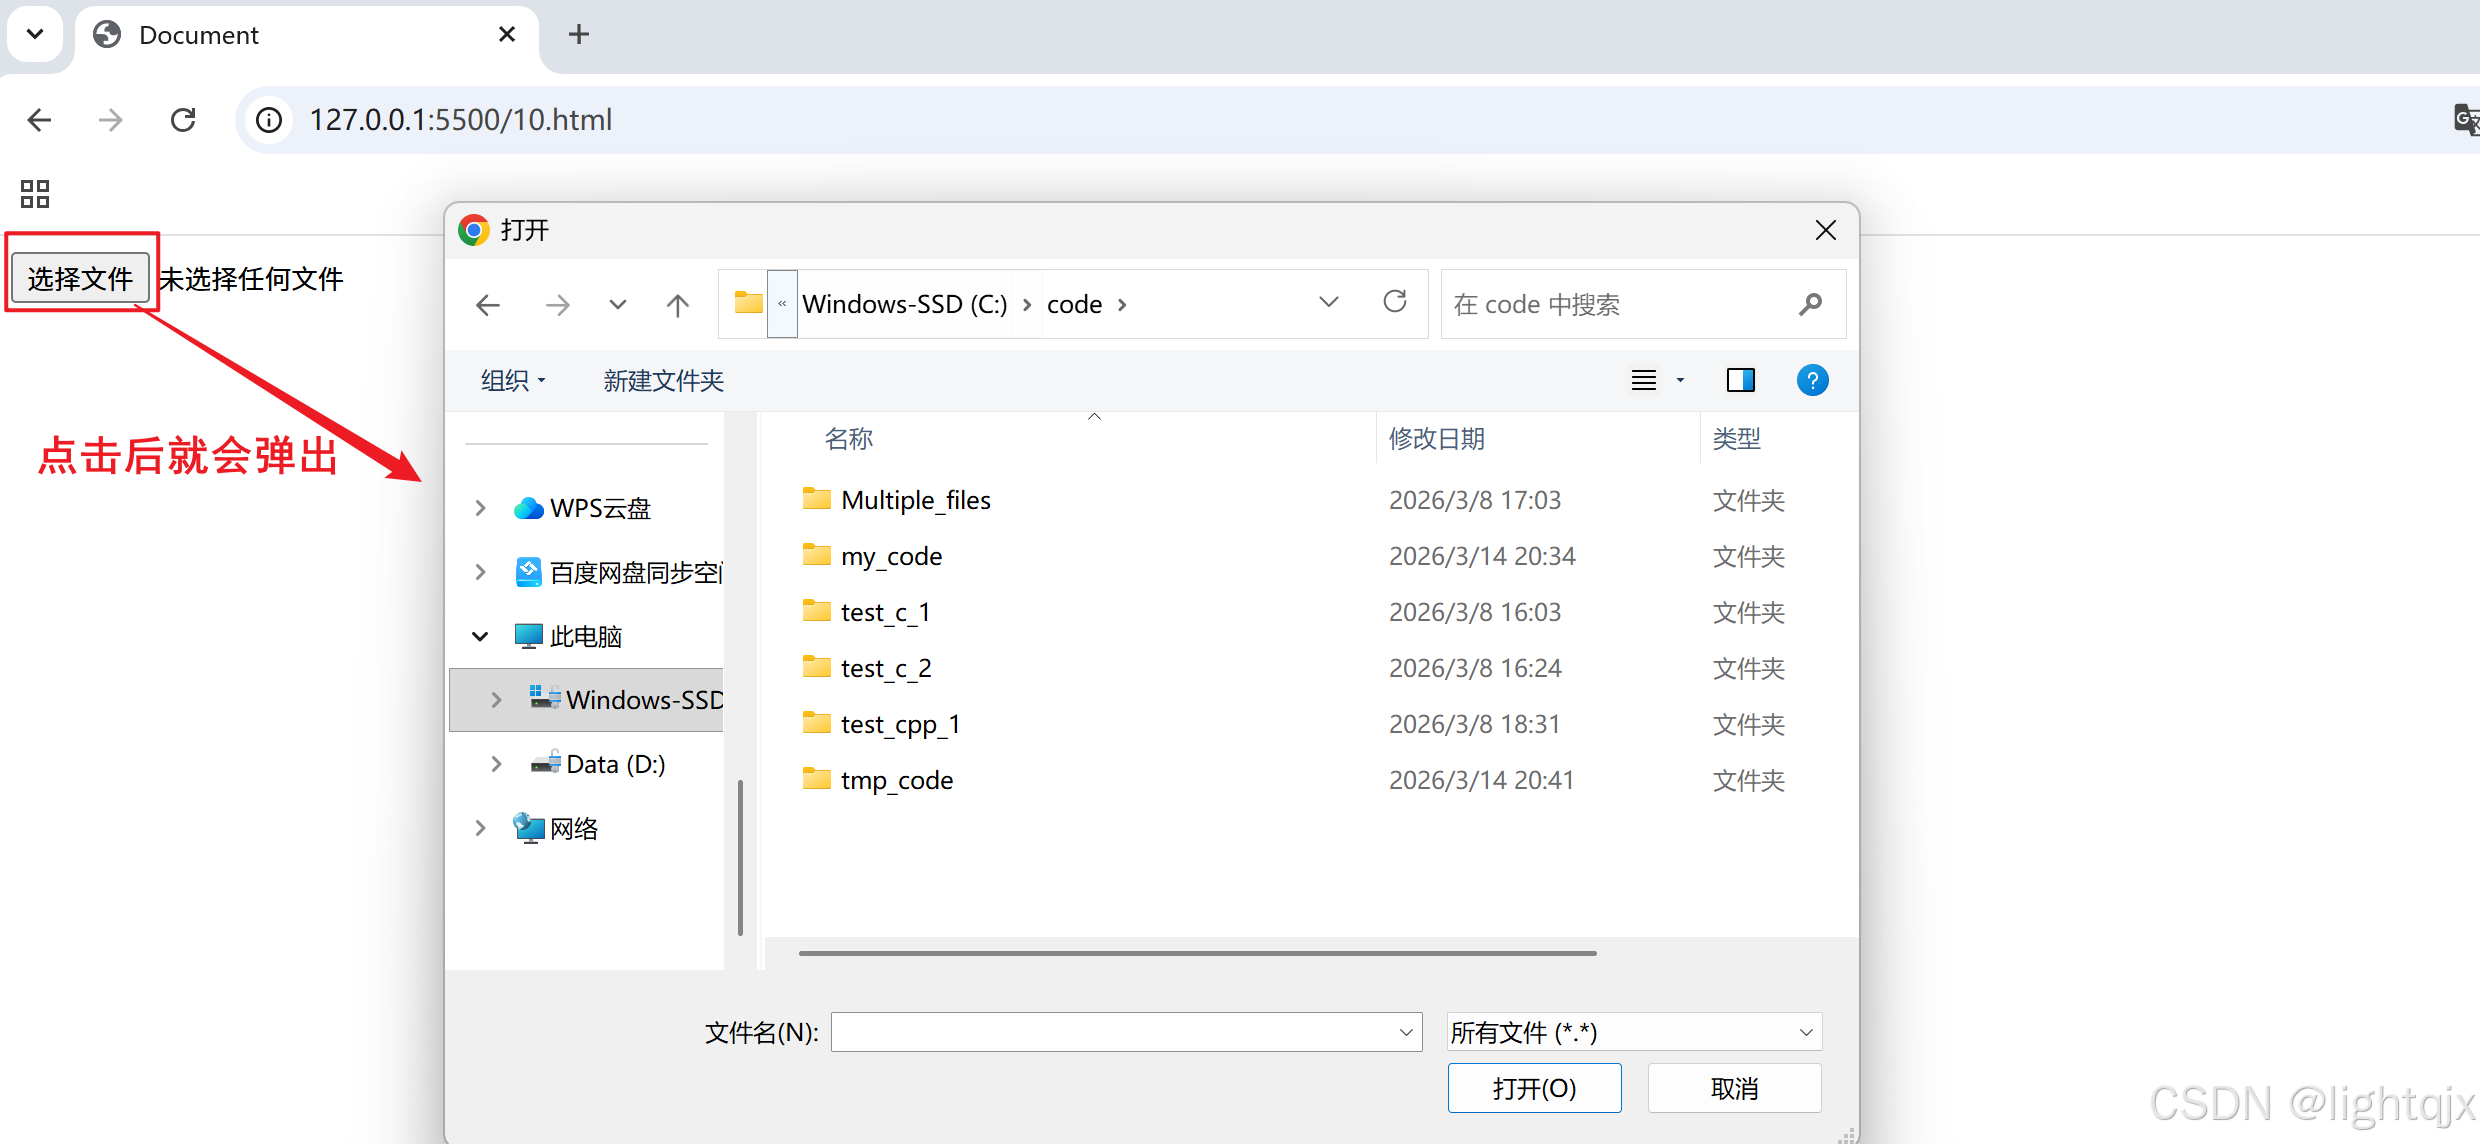
Task: Click the dialog back navigation arrow
Action: click(488, 305)
